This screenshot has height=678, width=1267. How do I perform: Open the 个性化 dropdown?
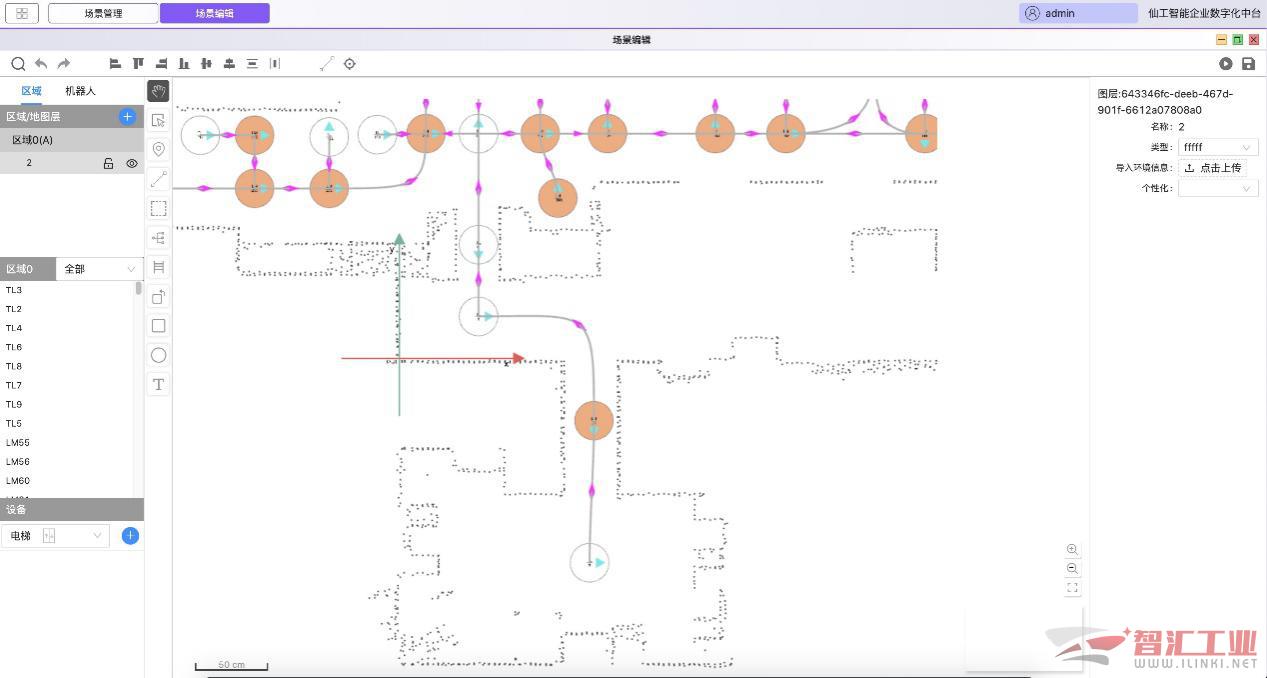(x=1218, y=188)
